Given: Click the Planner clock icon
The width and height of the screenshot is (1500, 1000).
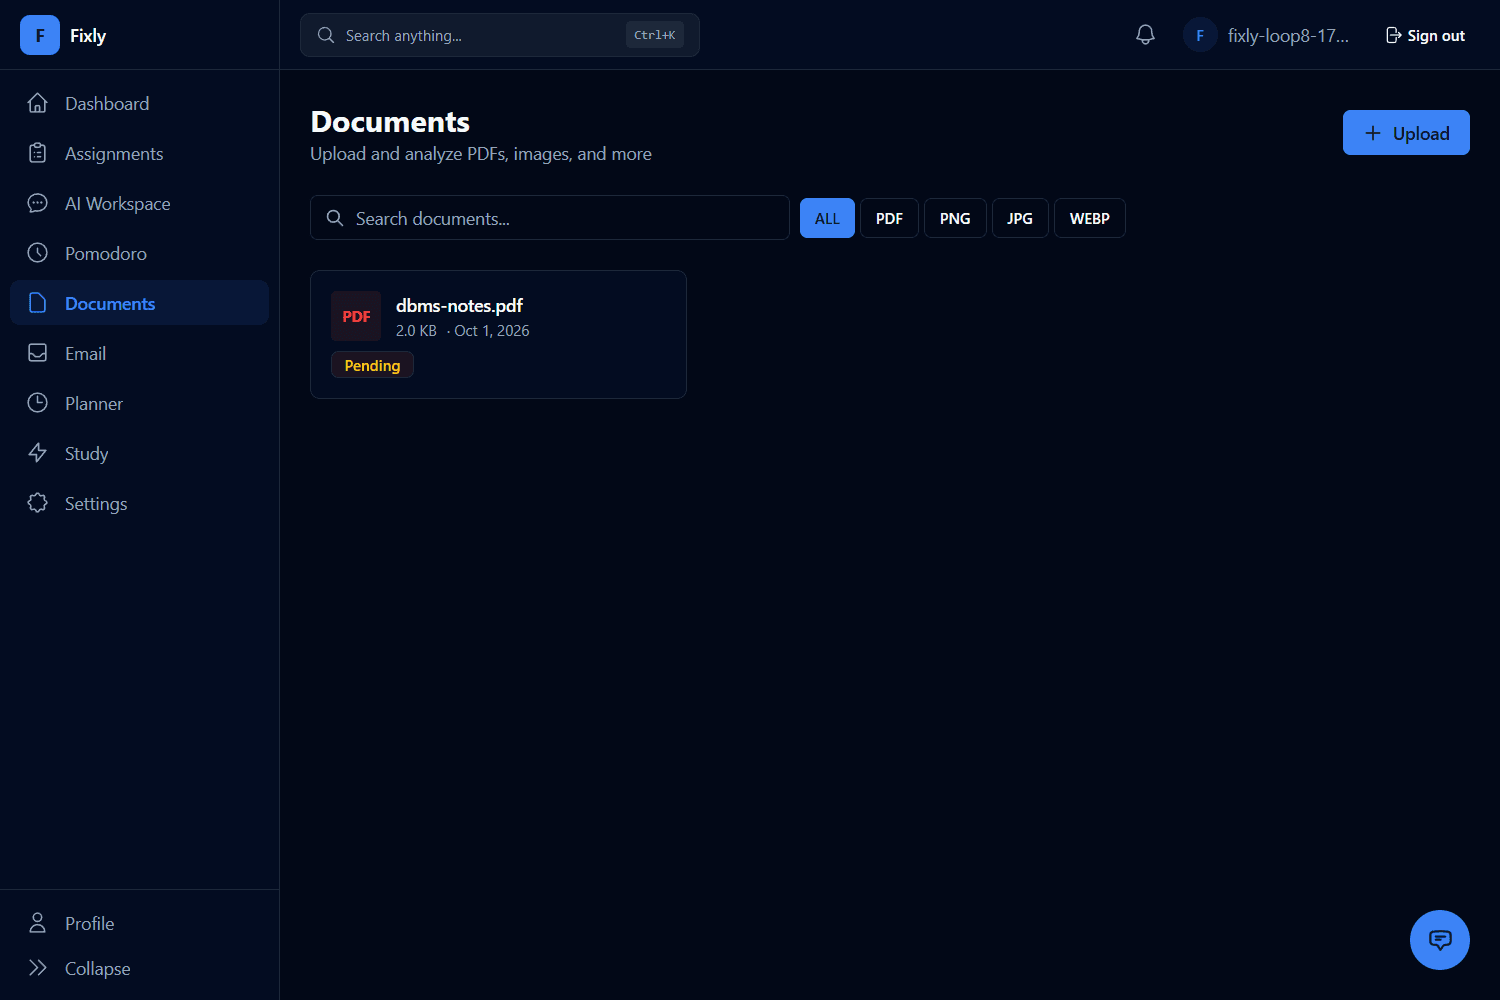Looking at the screenshot, I should [38, 403].
